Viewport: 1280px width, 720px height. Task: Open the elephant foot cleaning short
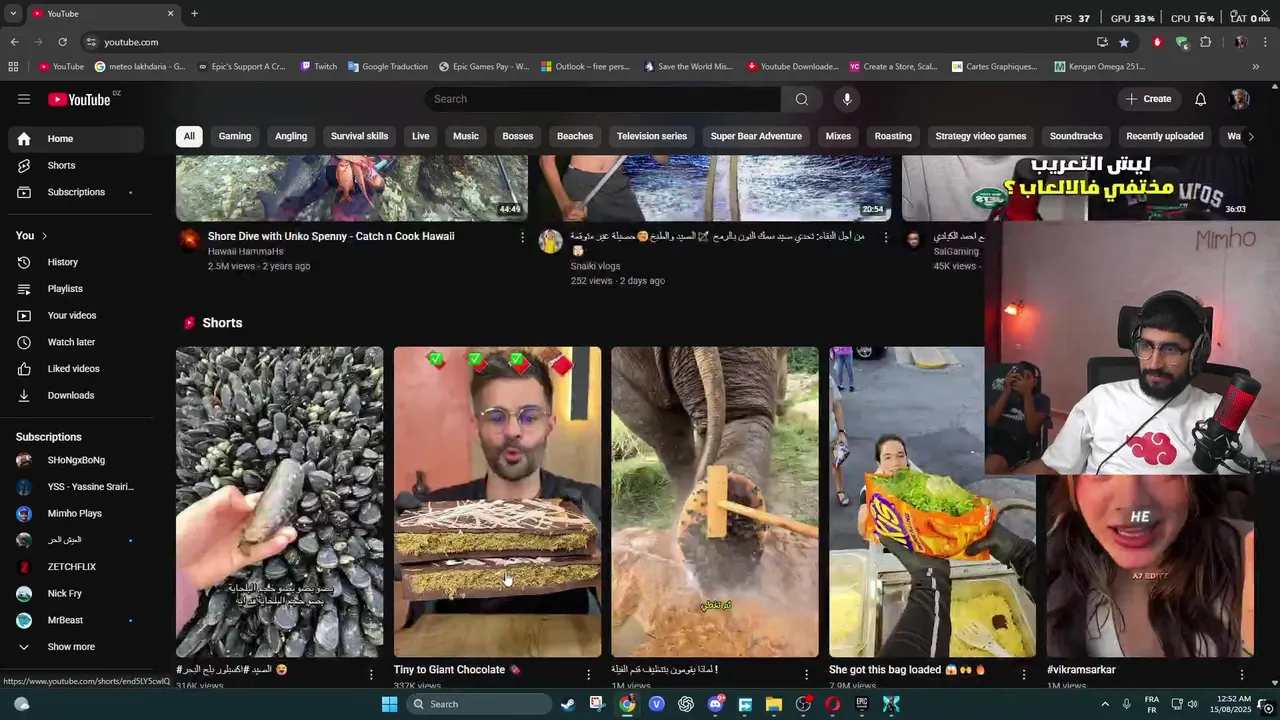point(715,502)
